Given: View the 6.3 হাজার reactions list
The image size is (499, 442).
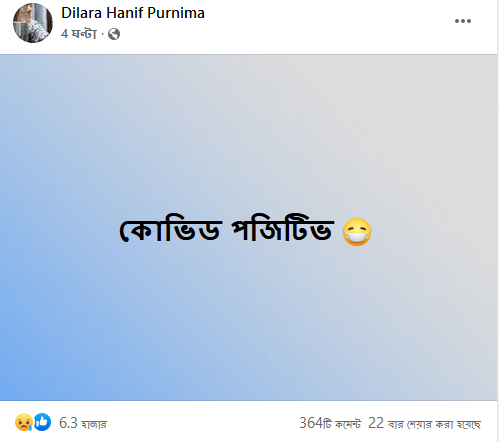Looking at the screenshot, I should (x=83, y=423).
